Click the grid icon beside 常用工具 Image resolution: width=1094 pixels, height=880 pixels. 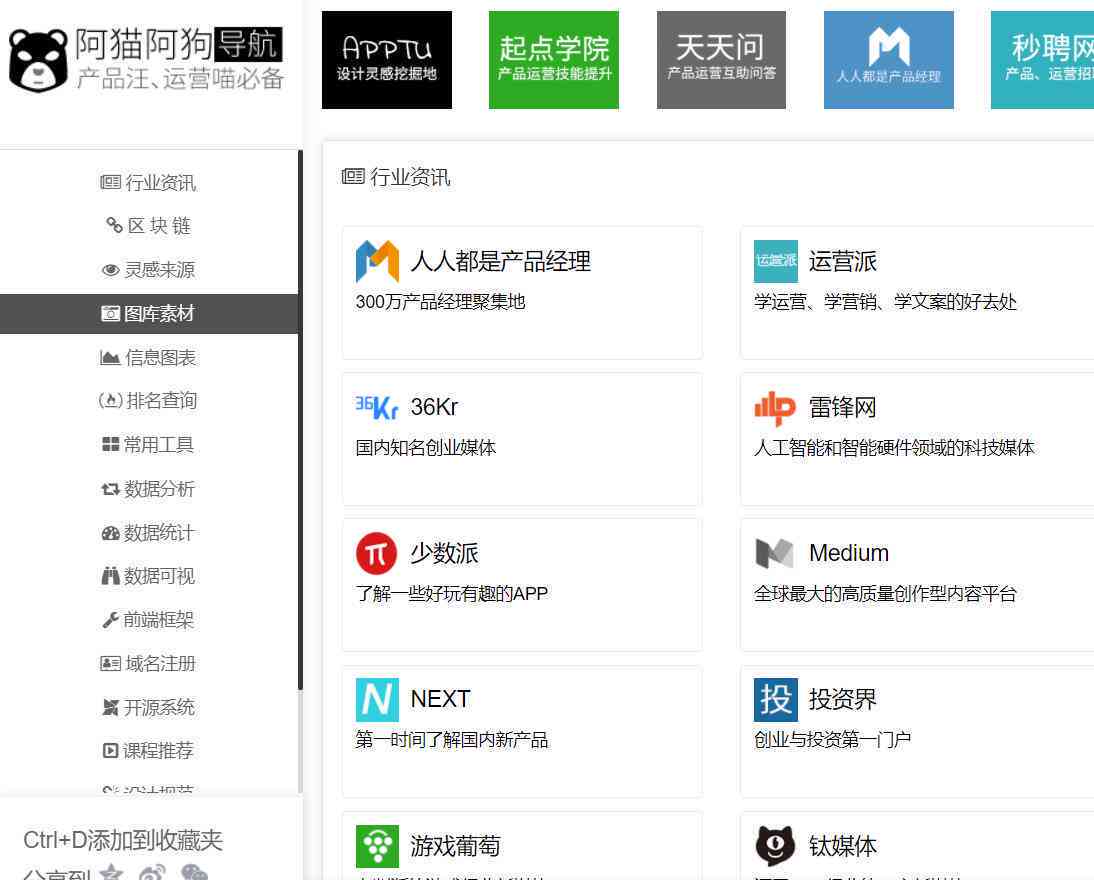click(111, 445)
